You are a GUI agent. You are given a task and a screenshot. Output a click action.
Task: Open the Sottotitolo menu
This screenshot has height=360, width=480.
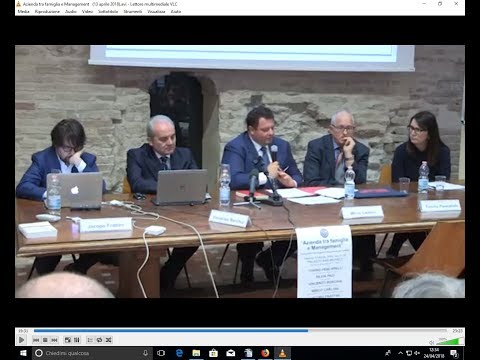coord(108,11)
